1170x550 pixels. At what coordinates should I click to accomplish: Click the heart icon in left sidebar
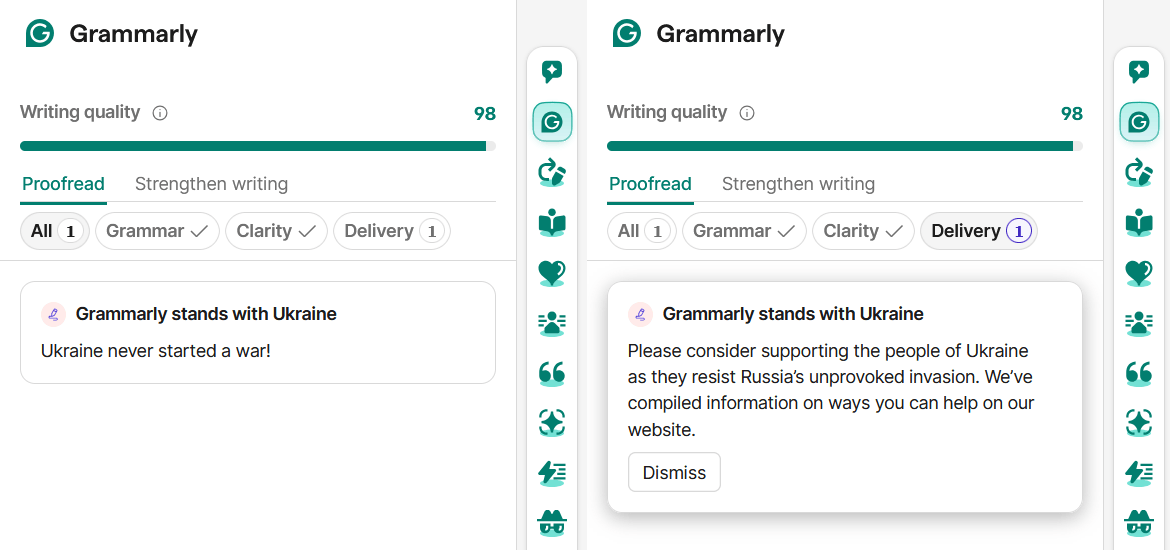pyautogui.click(x=552, y=273)
